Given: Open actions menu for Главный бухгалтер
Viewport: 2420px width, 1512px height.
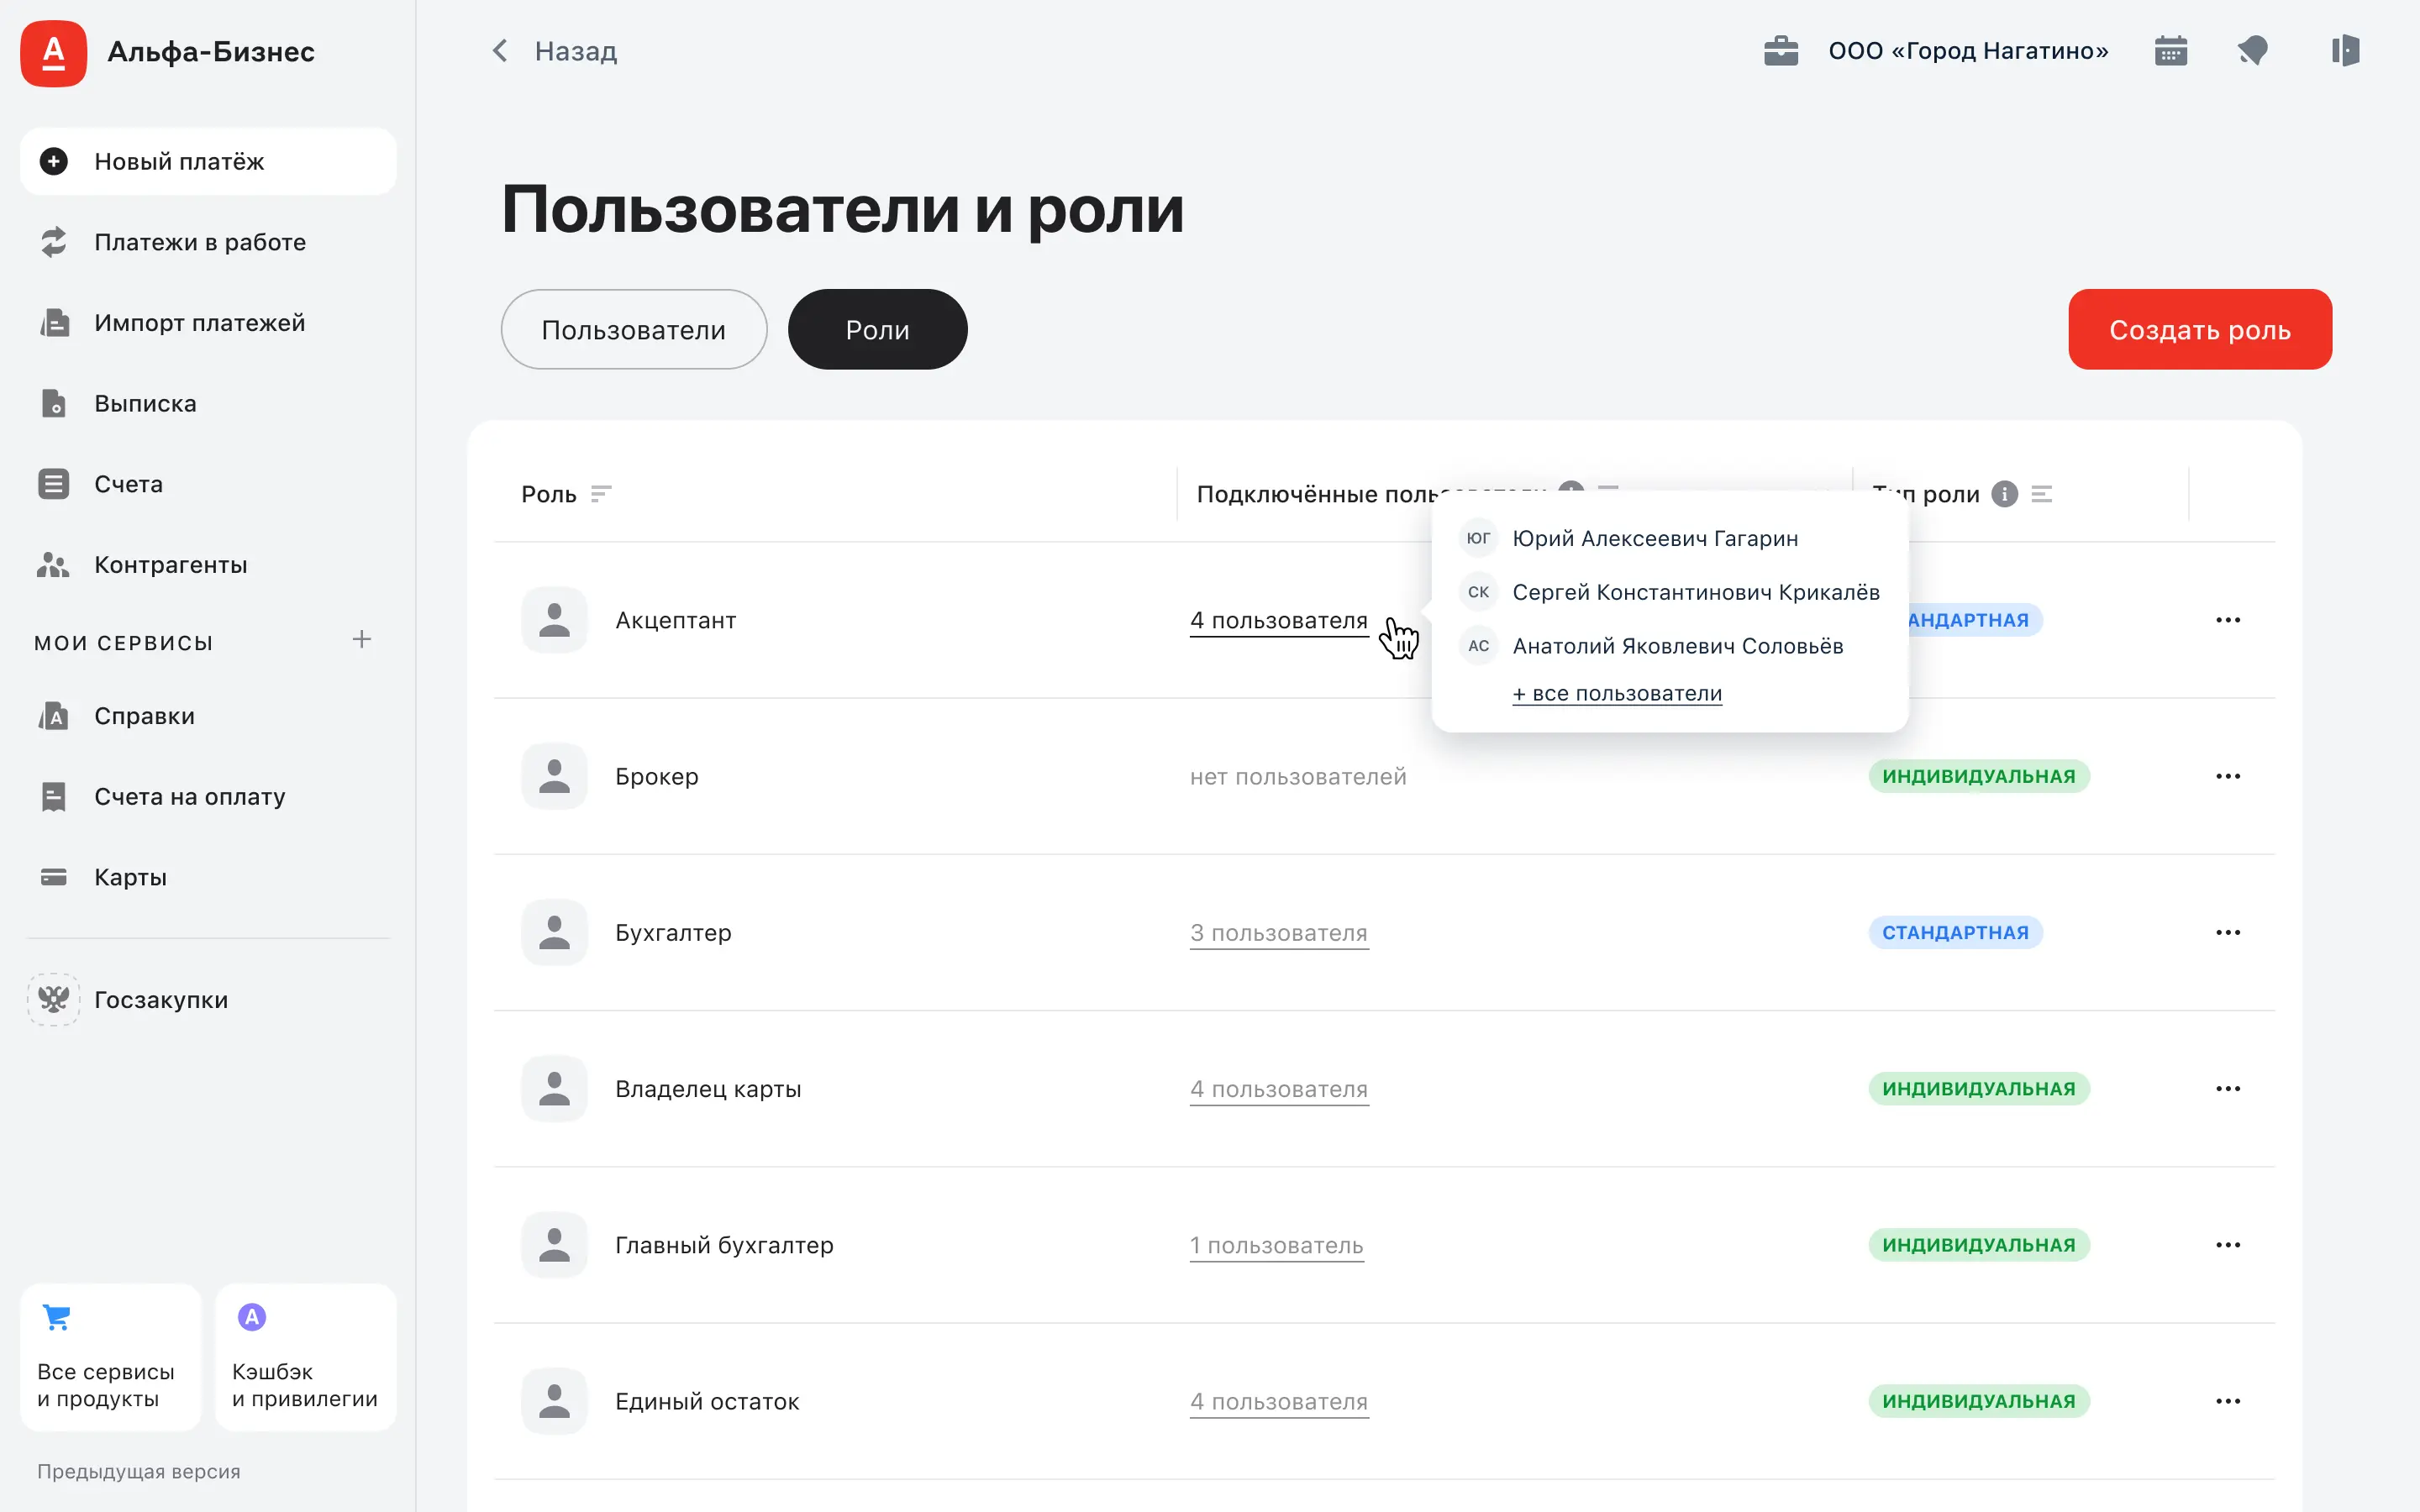Looking at the screenshot, I should (x=2227, y=1245).
